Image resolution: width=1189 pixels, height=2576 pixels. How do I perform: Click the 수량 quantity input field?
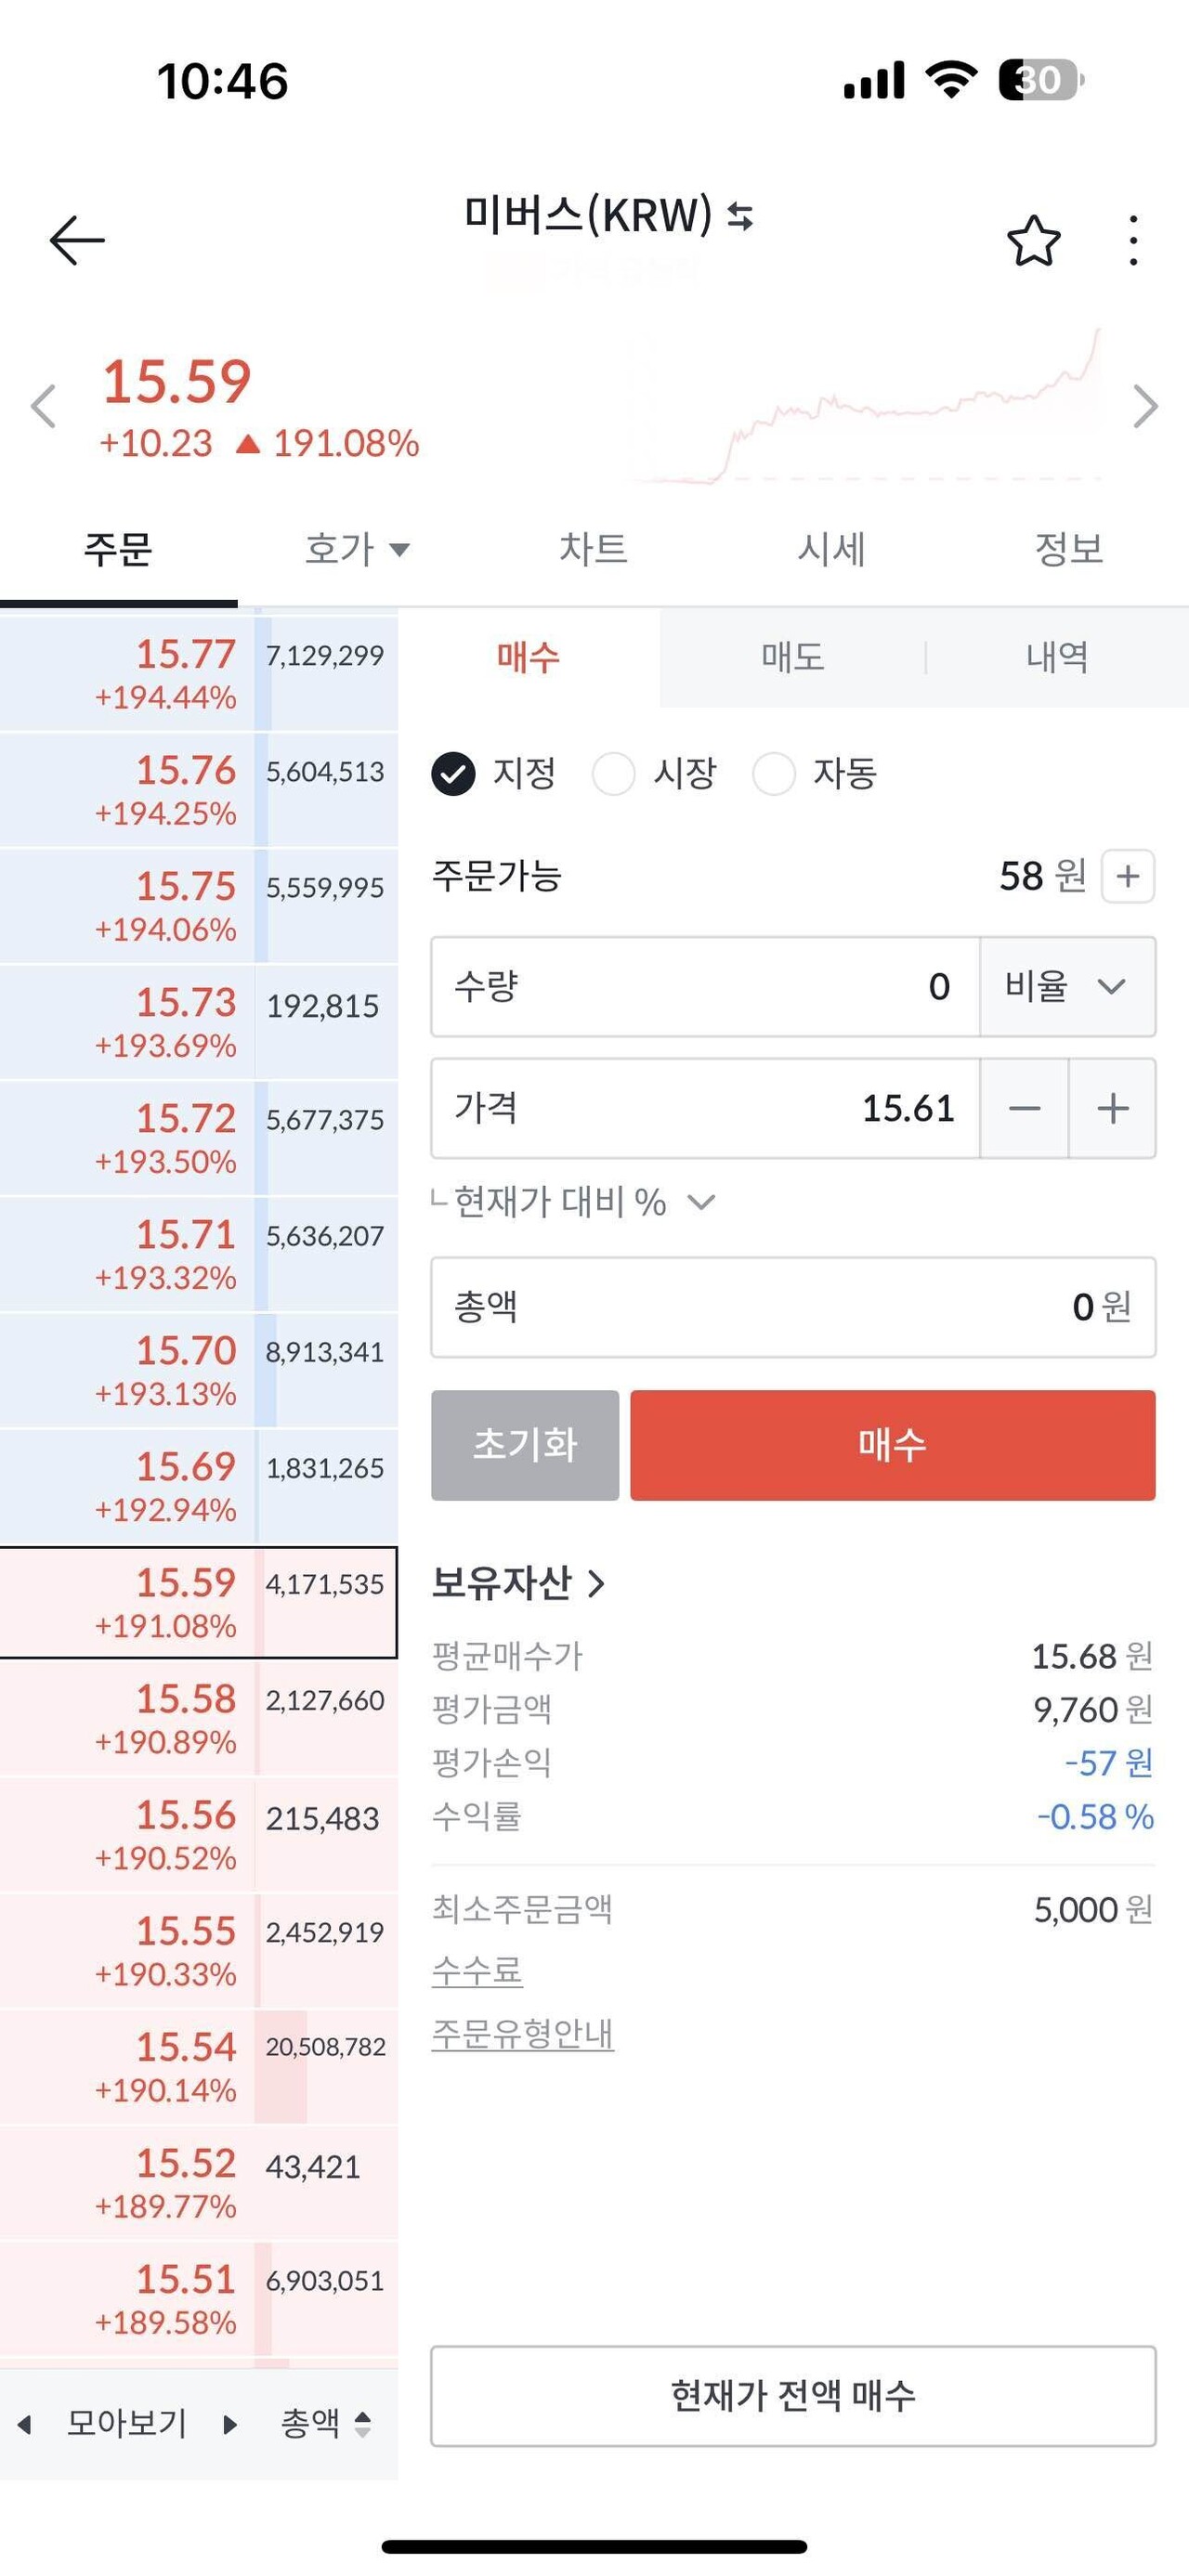pos(700,988)
